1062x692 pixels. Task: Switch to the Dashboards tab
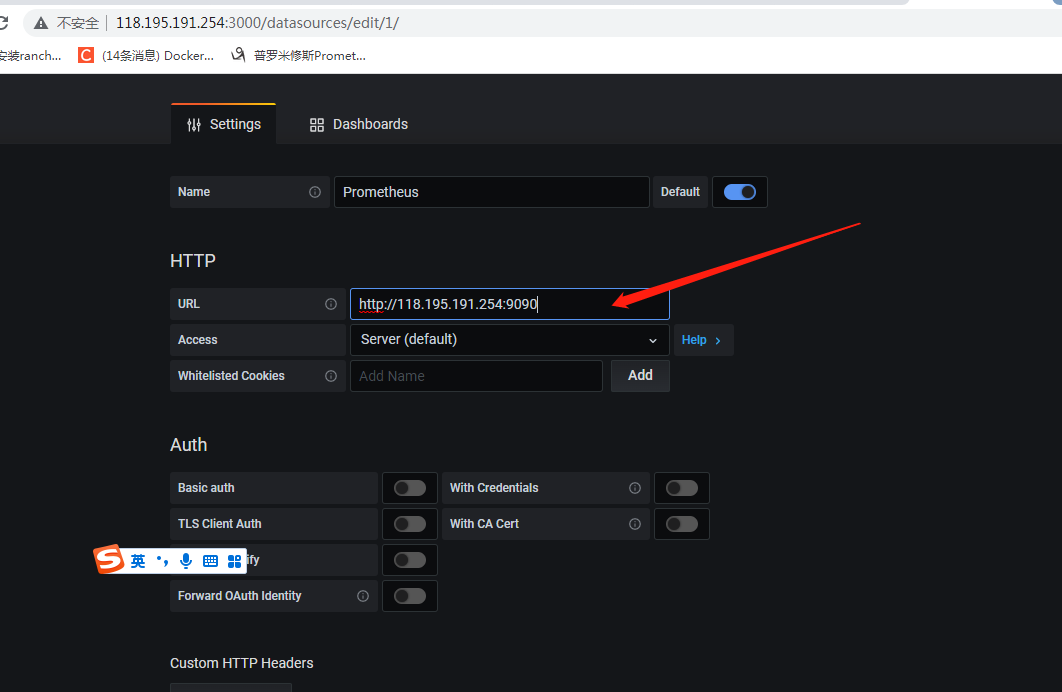tap(359, 125)
